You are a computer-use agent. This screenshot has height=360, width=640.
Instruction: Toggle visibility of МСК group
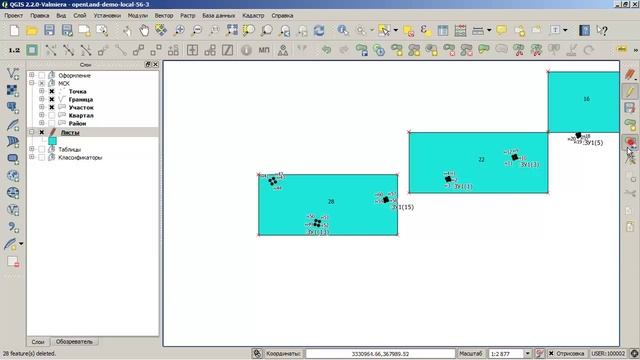coord(42,83)
